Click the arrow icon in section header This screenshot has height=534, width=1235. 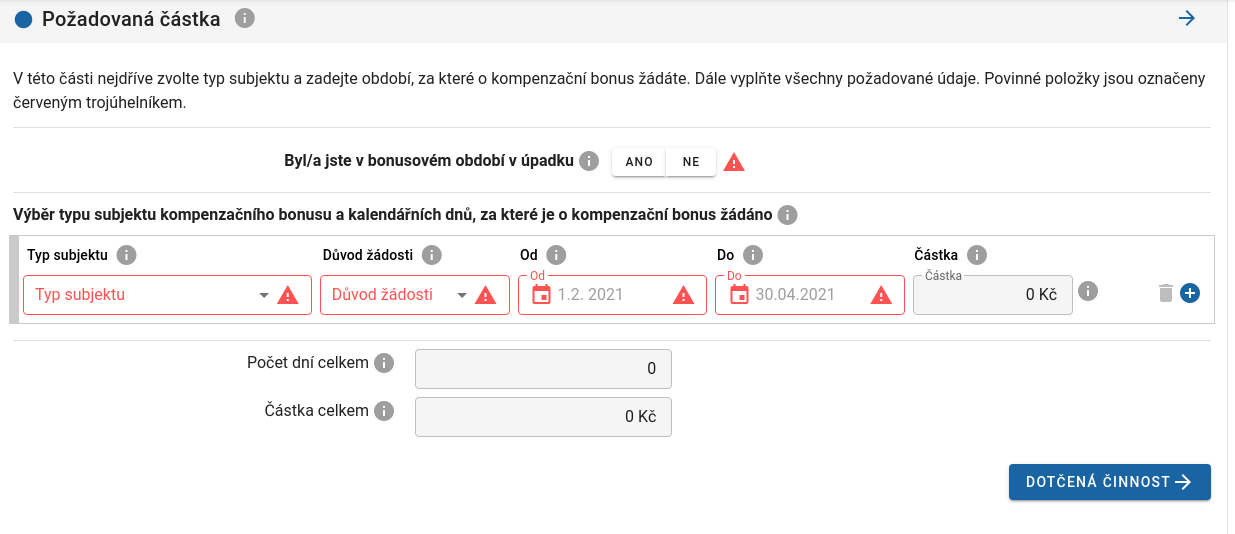point(1187,18)
